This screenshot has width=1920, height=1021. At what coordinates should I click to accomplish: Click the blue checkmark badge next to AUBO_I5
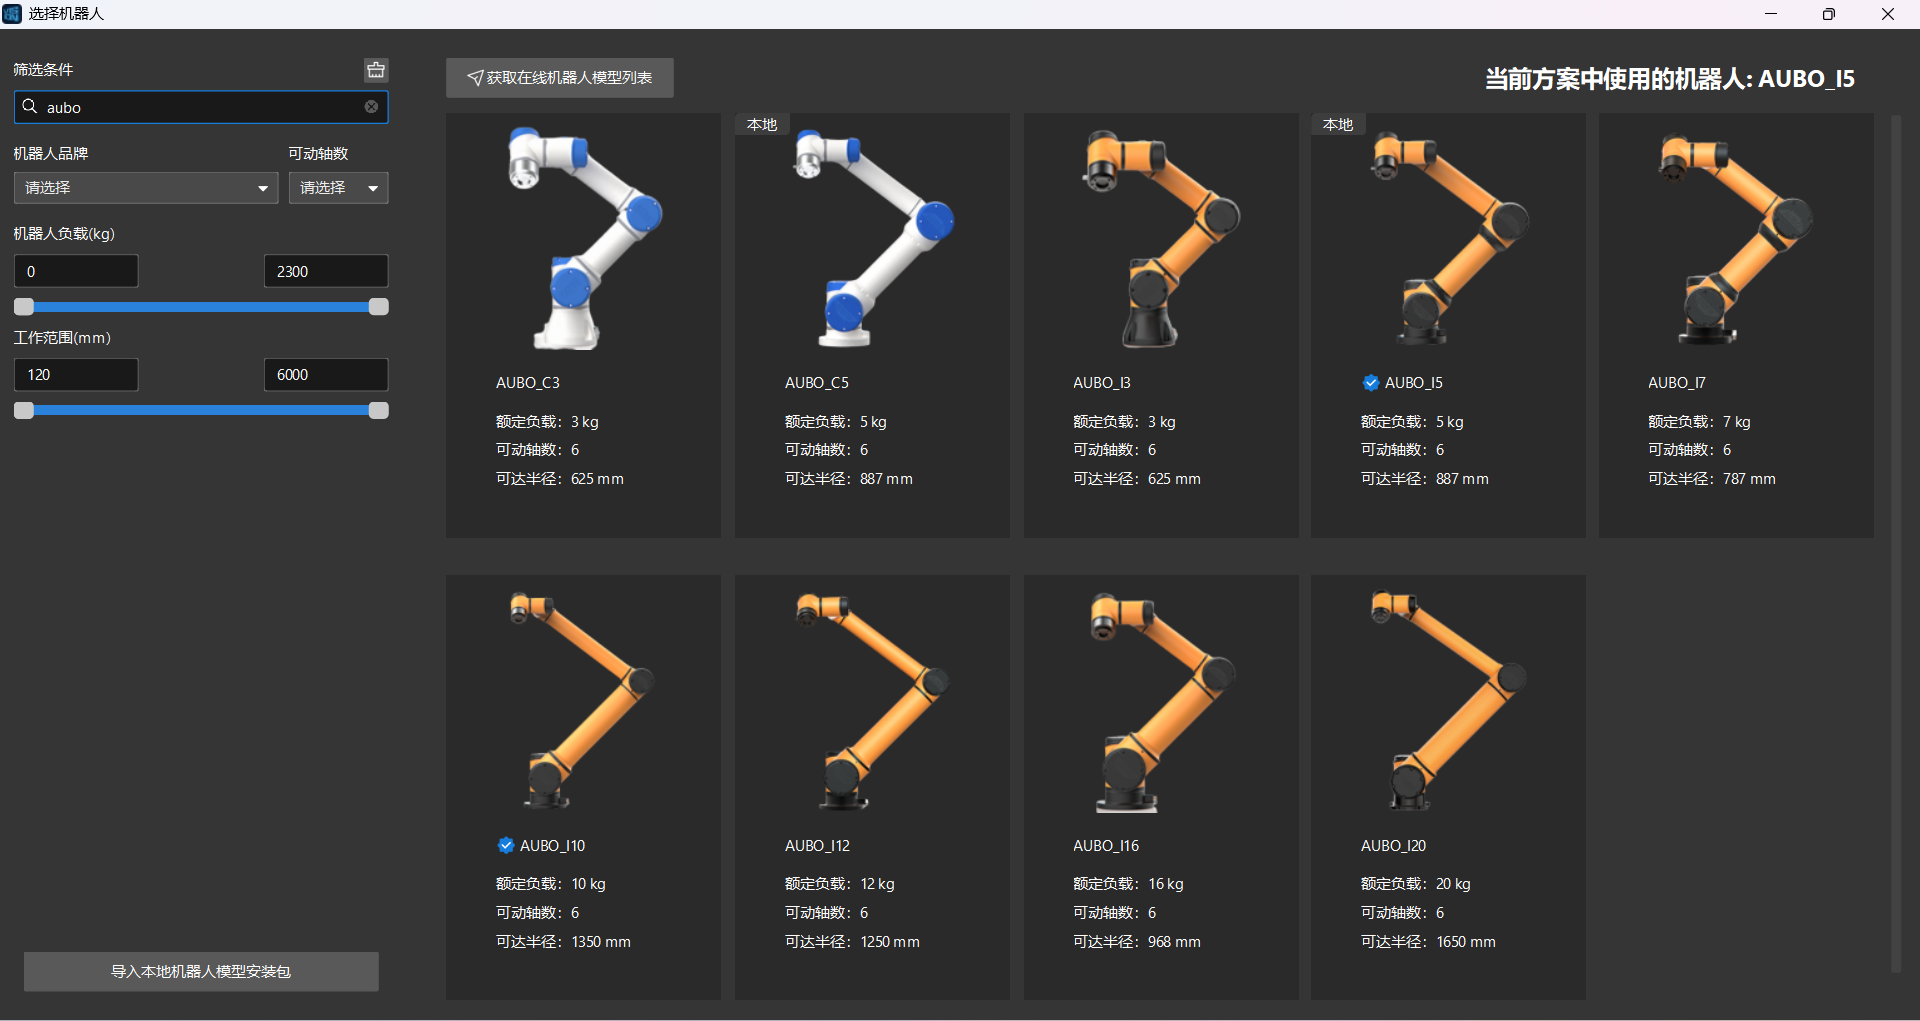coord(1371,383)
